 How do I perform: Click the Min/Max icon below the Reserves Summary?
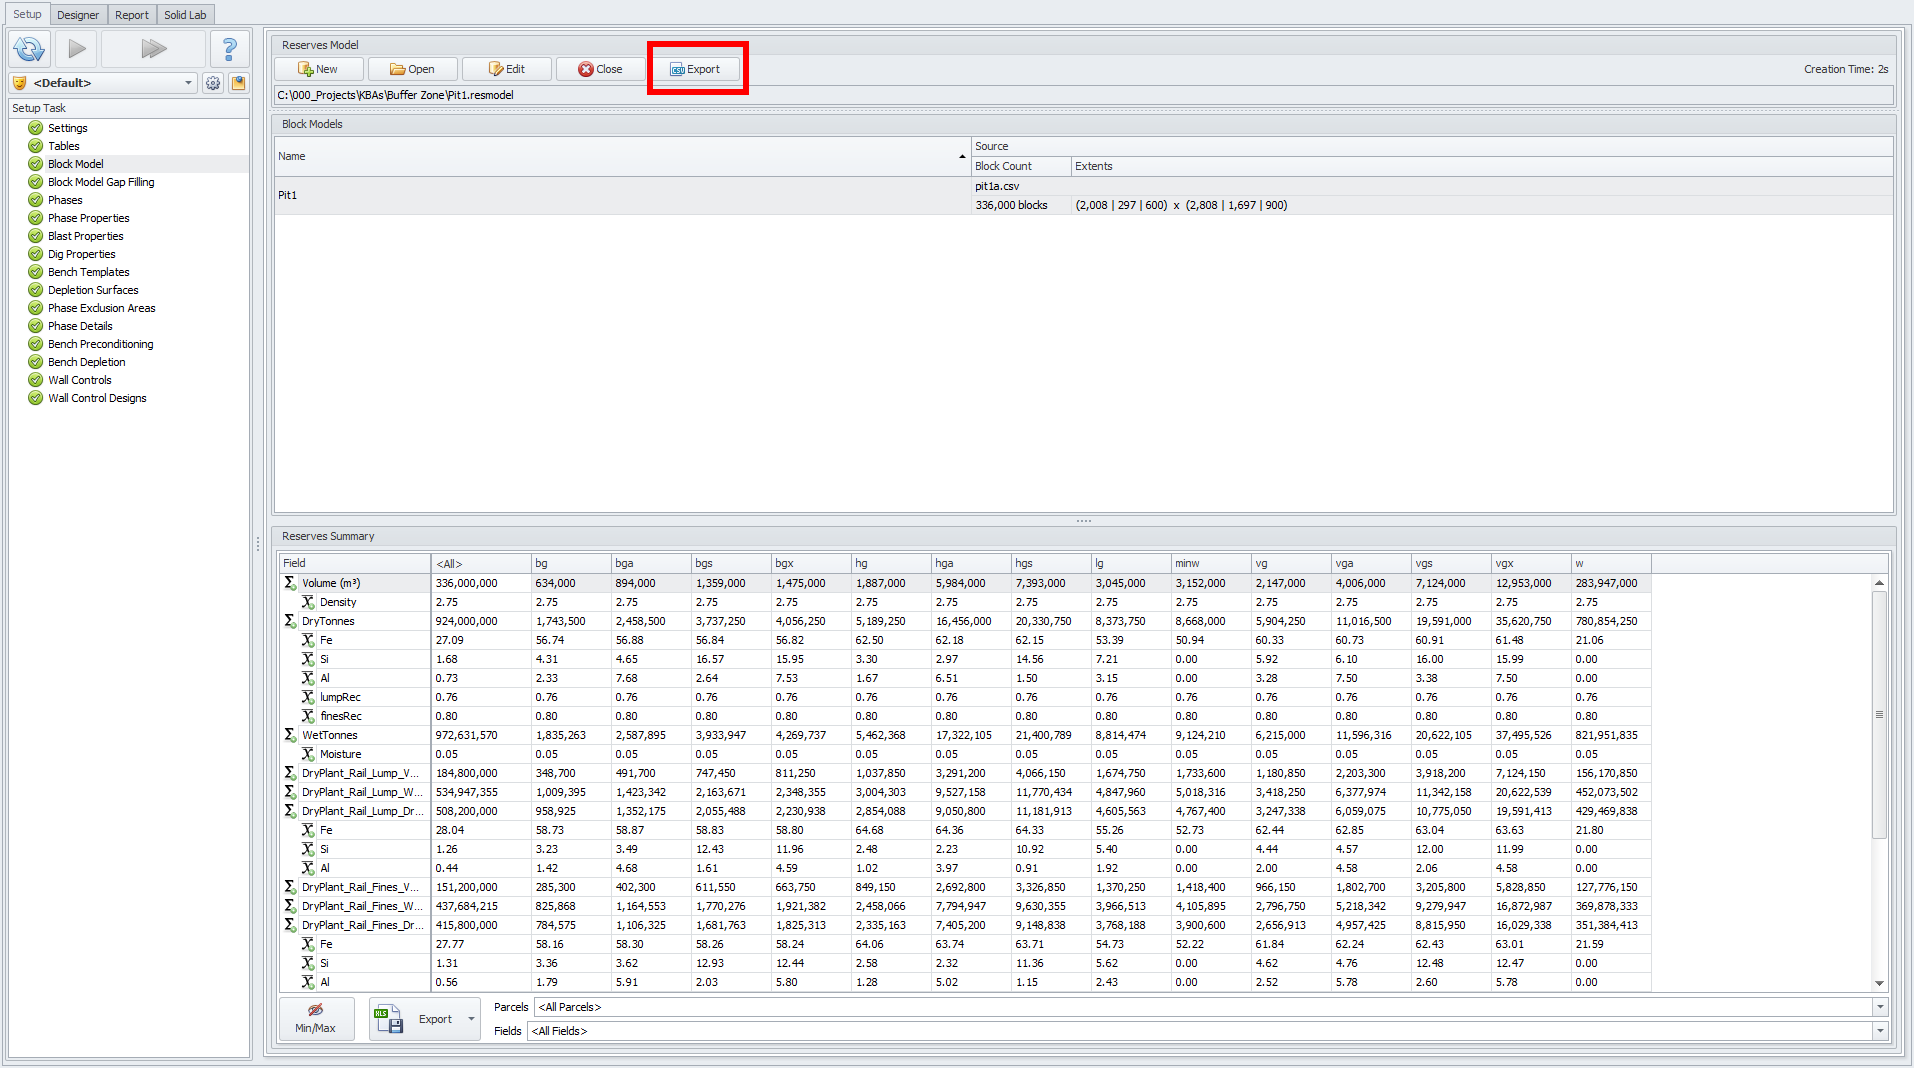click(316, 1017)
